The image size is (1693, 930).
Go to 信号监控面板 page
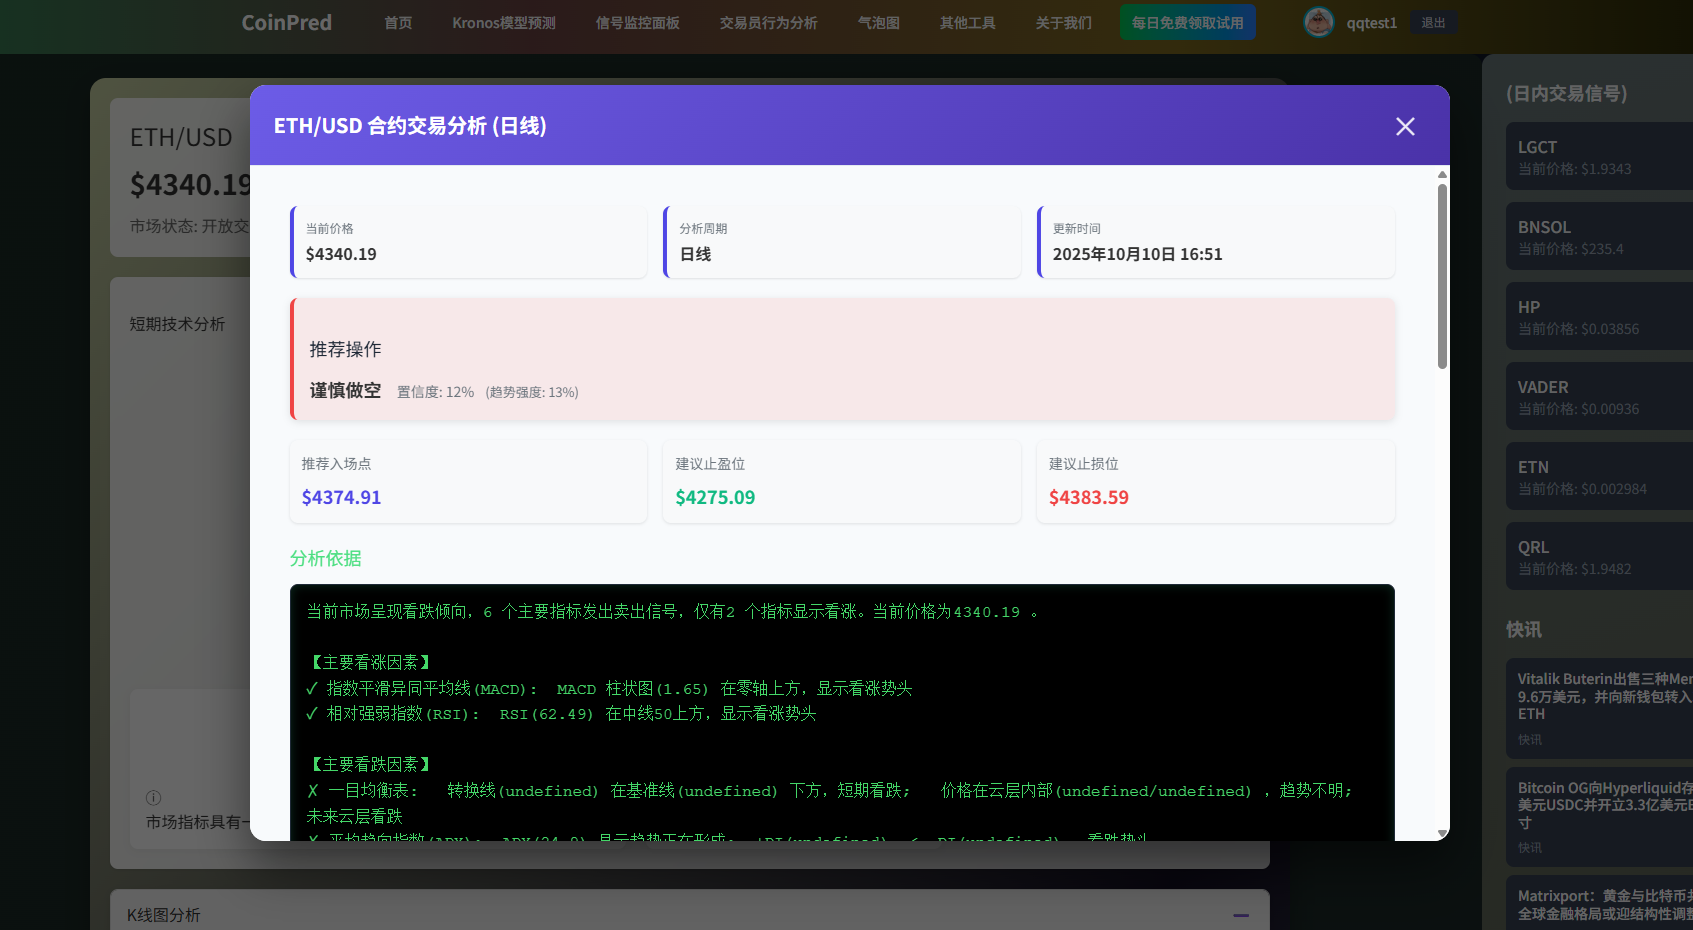pyautogui.click(x=637, y=23)
